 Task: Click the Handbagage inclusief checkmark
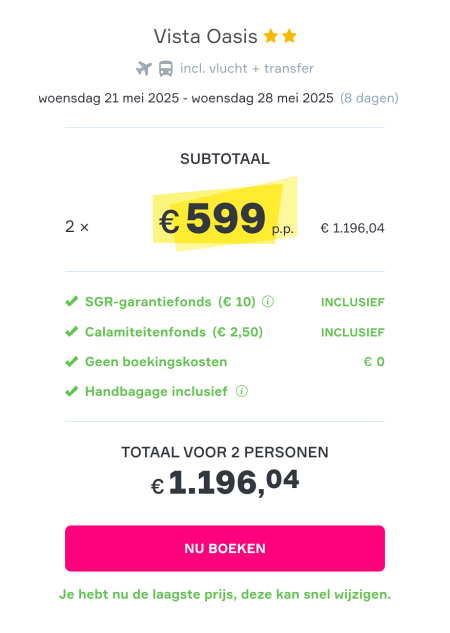tap(71, 392)
